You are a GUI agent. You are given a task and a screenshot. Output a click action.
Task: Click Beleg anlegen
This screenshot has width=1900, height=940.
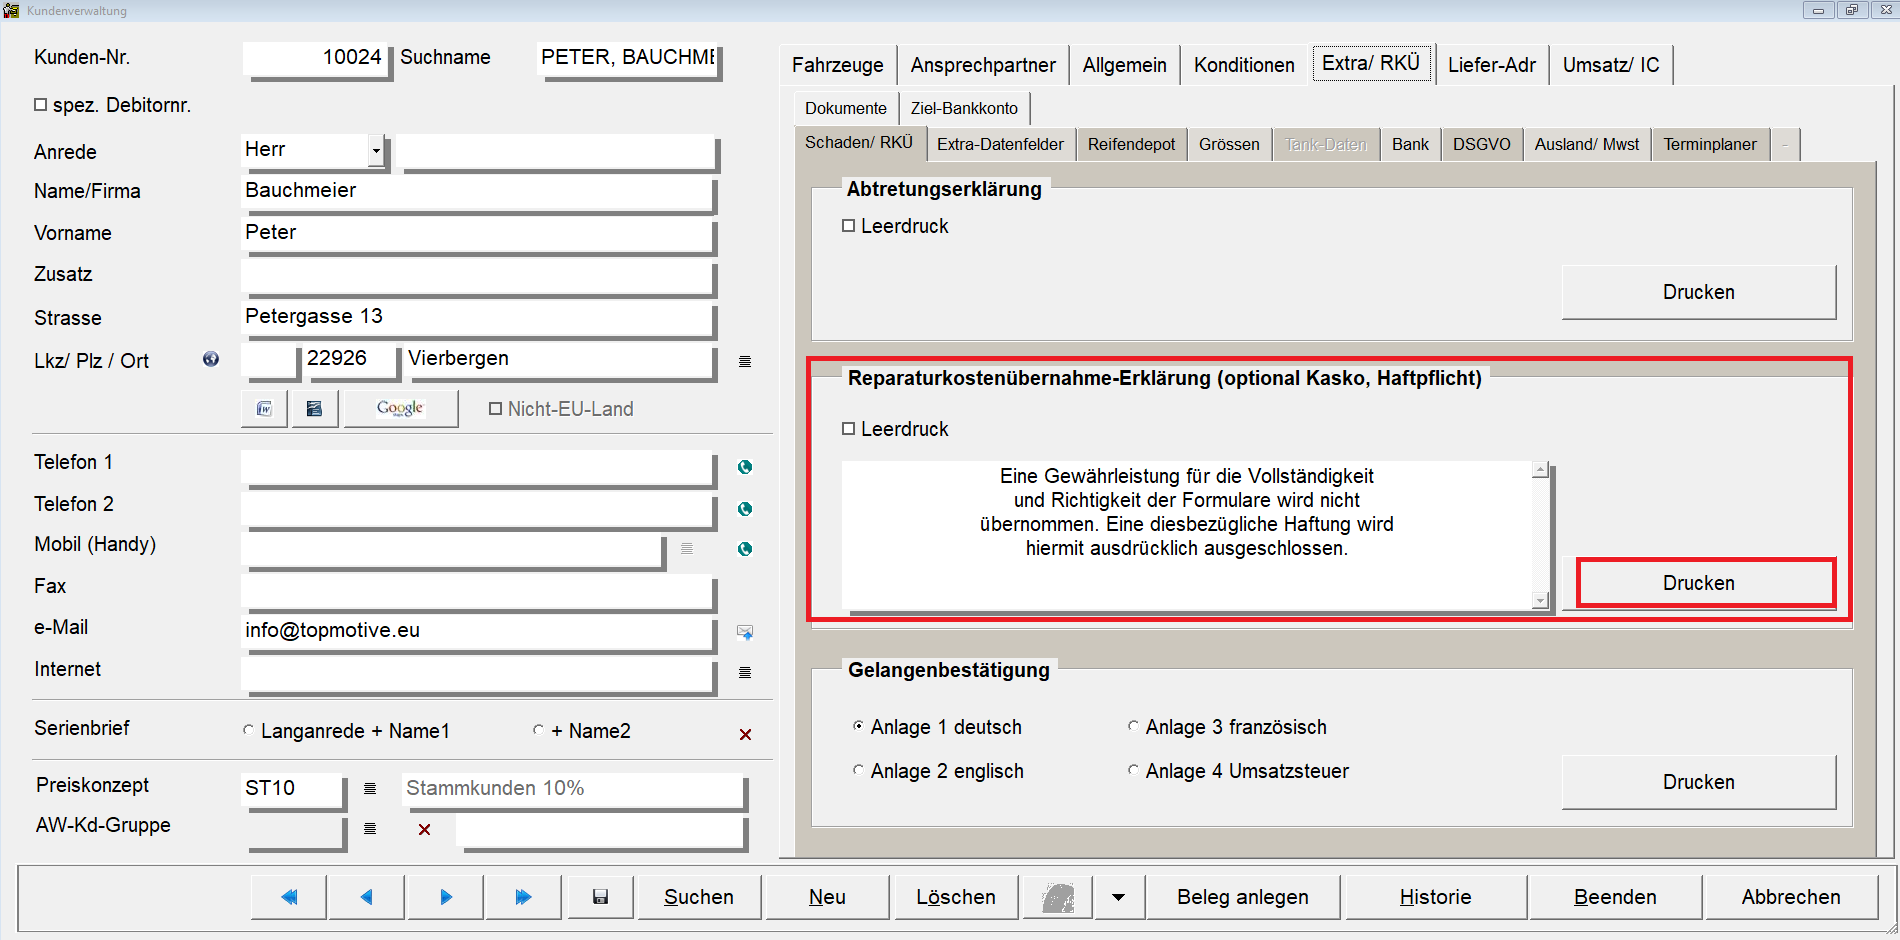pyautogui.click(x=1243, y=897)
